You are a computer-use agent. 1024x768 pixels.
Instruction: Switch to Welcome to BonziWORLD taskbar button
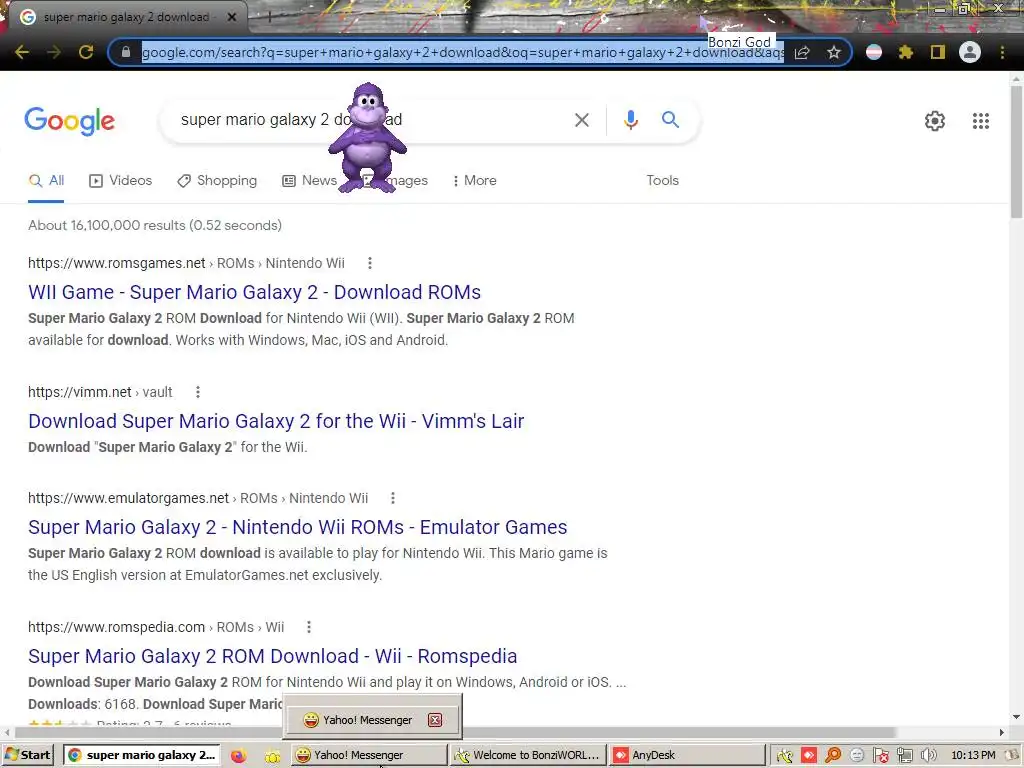pyautogui.click(x=528, y=755)
